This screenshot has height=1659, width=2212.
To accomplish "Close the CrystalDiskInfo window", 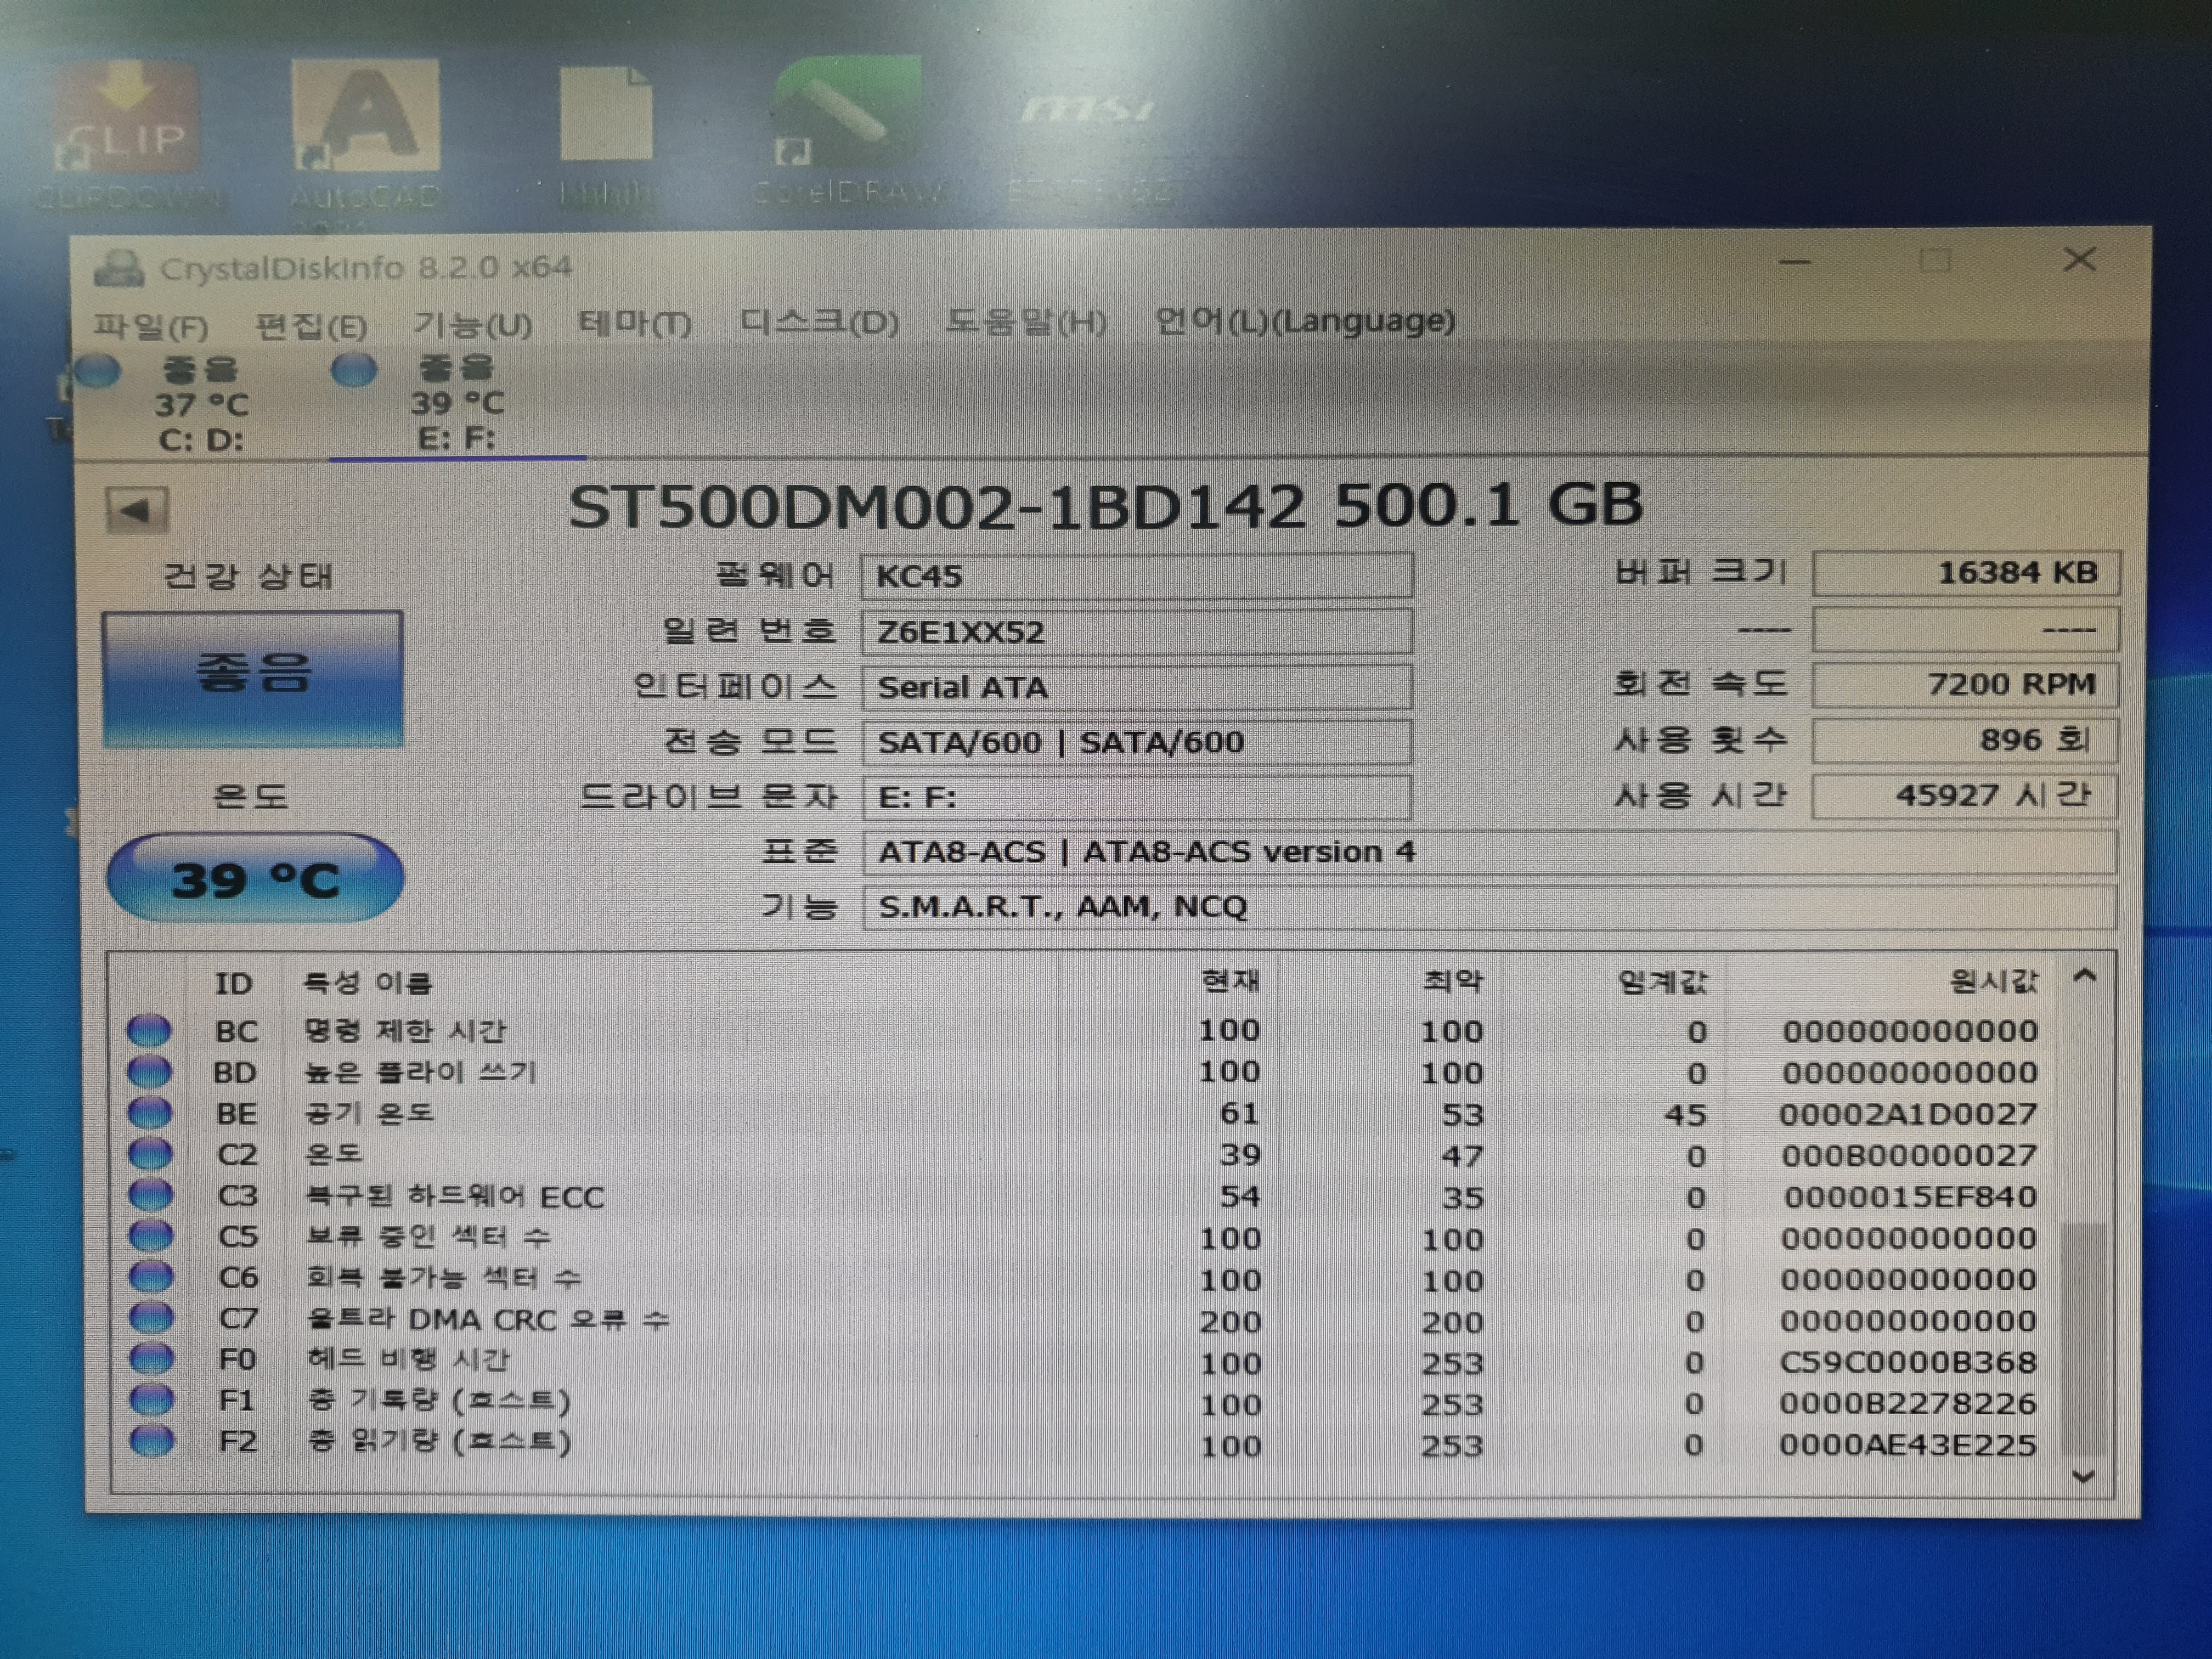I will [x=2080, y=259].
